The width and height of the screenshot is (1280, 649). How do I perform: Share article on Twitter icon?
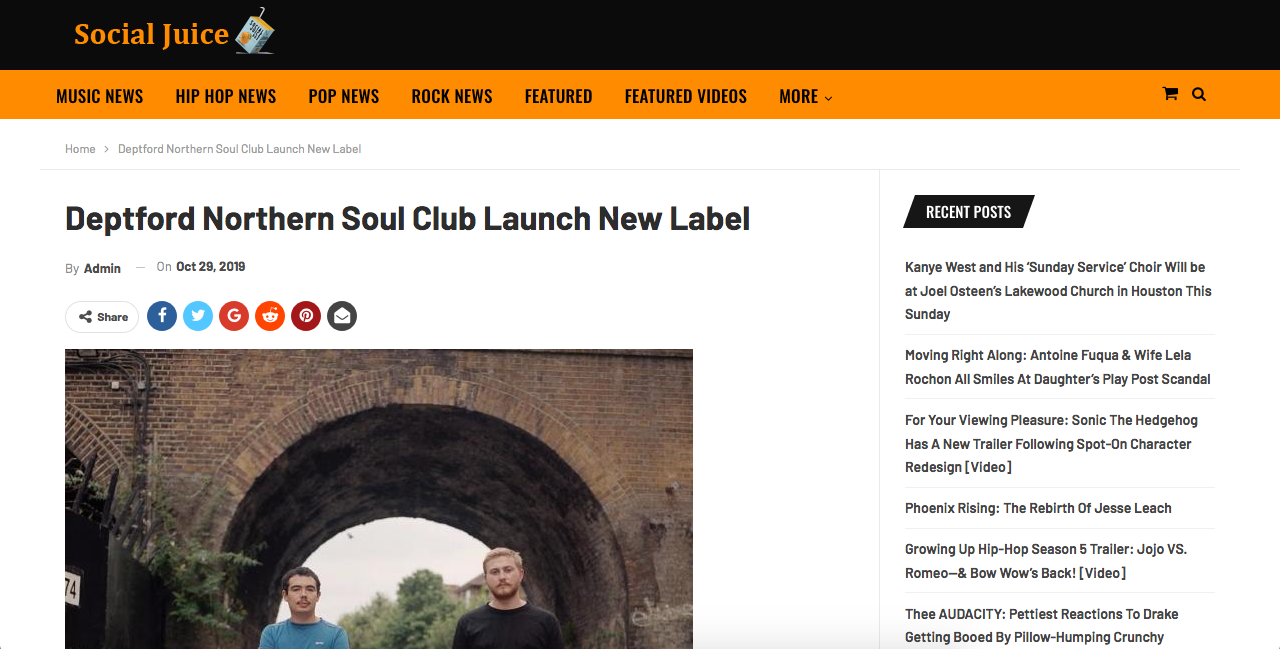tap(198, 316)
